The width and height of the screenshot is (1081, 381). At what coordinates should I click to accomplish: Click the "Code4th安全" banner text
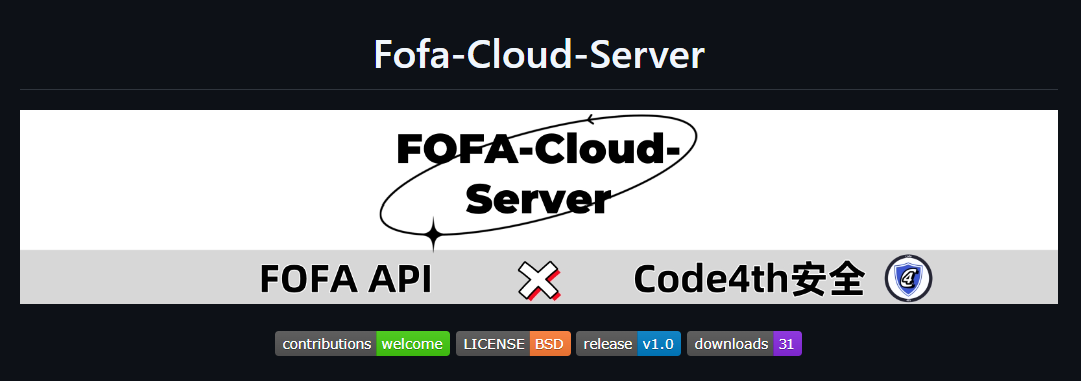coord(749,279)
